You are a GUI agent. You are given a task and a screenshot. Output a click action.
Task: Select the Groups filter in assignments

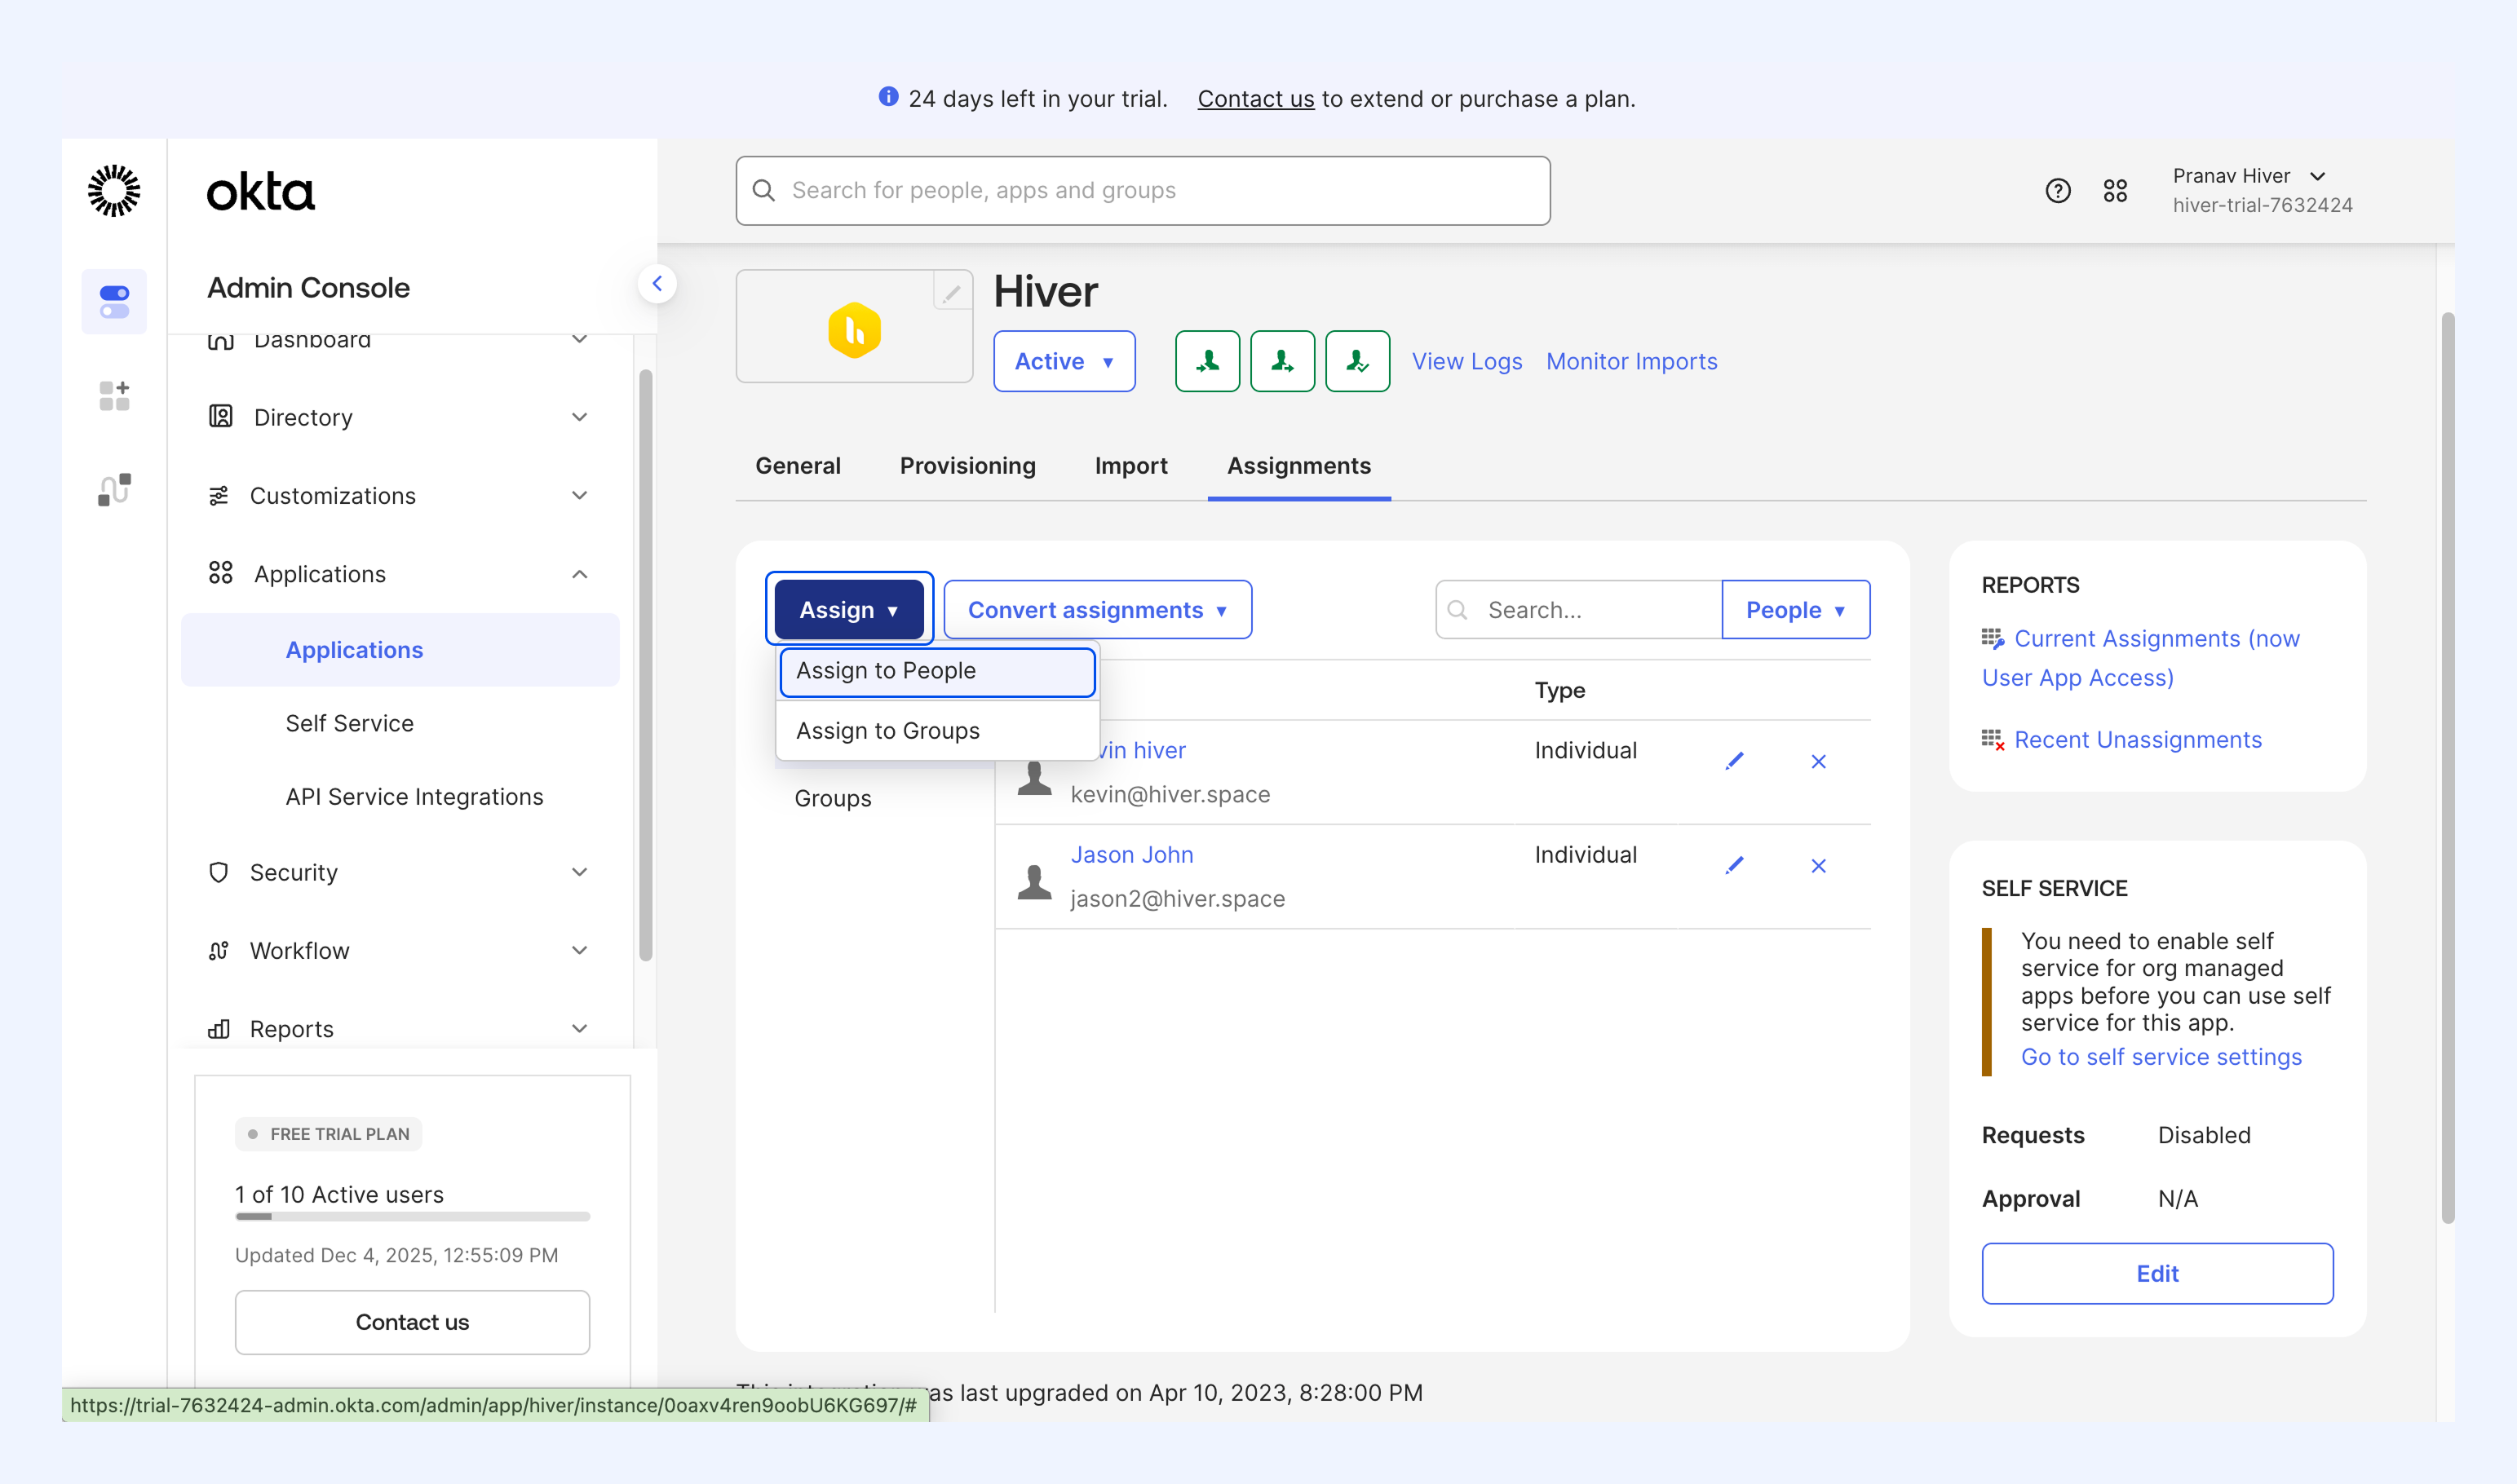[832, 798]
